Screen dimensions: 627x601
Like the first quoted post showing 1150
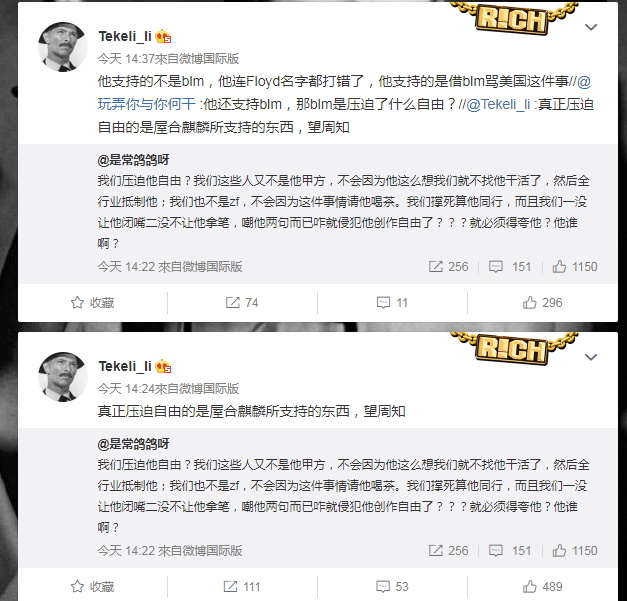(x=575, y=267)
